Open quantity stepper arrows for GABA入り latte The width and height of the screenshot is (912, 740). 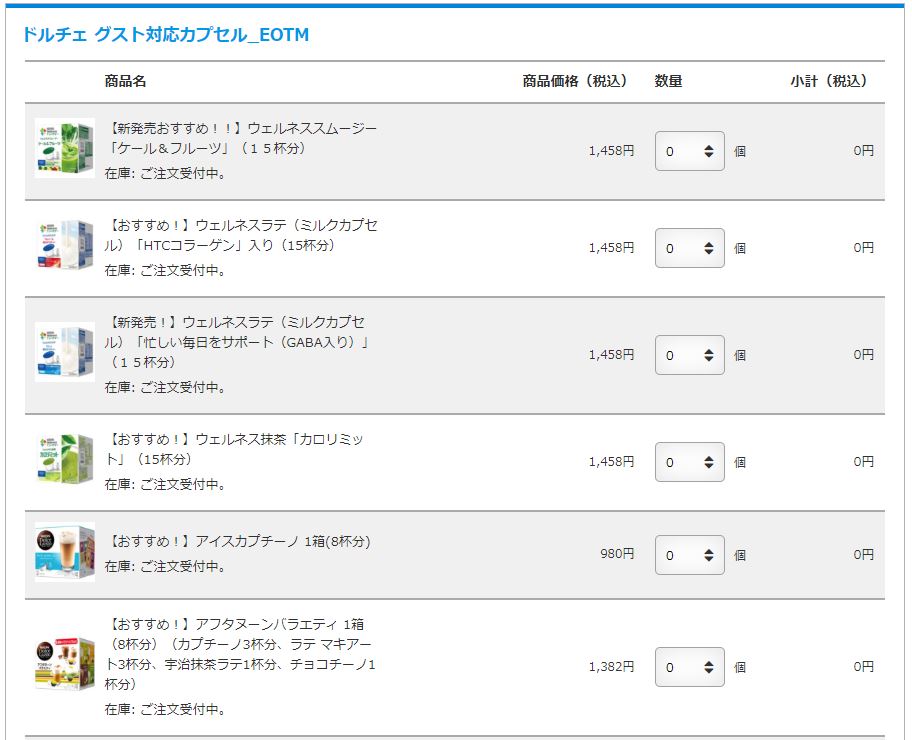(708, 355)
